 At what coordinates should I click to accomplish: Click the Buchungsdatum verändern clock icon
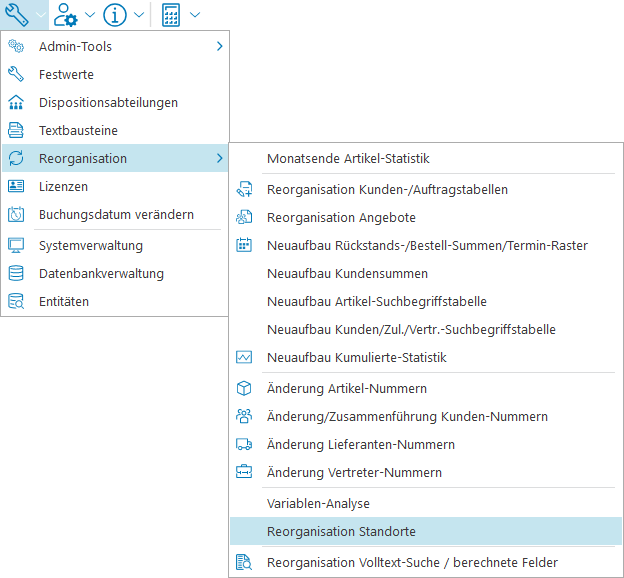pyautogui.click(x=16, y=214)
